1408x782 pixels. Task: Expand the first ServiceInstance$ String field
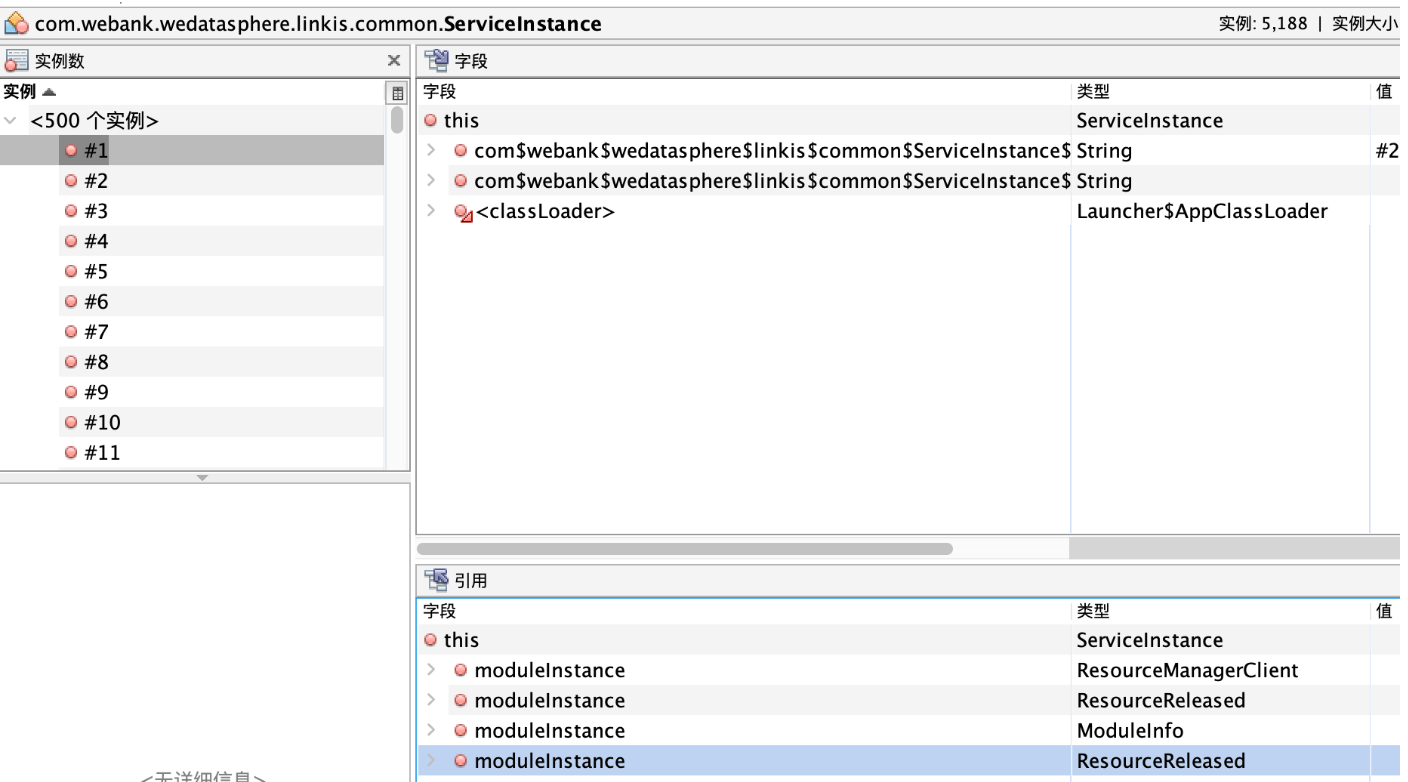pyautogui.click(x=431, y=151)
